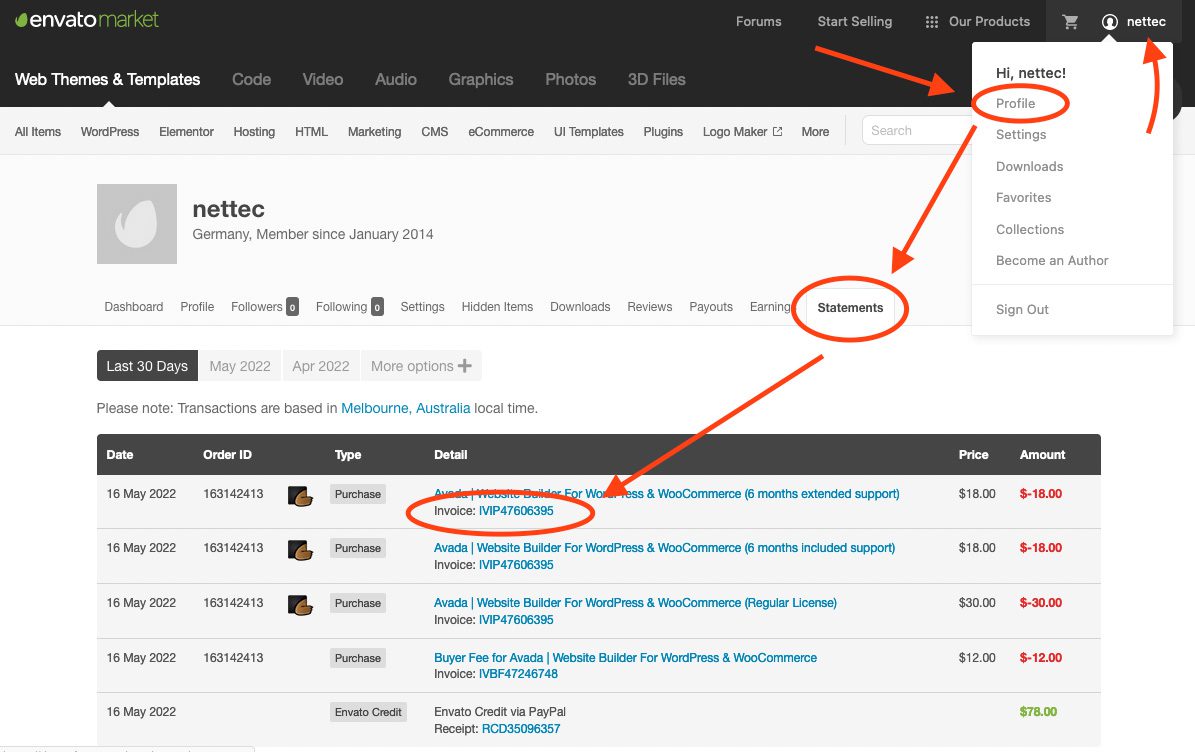Choose Become an Author from account menu
Viewport: 1195px width, 752px height.
click(x=1052, y=261)
